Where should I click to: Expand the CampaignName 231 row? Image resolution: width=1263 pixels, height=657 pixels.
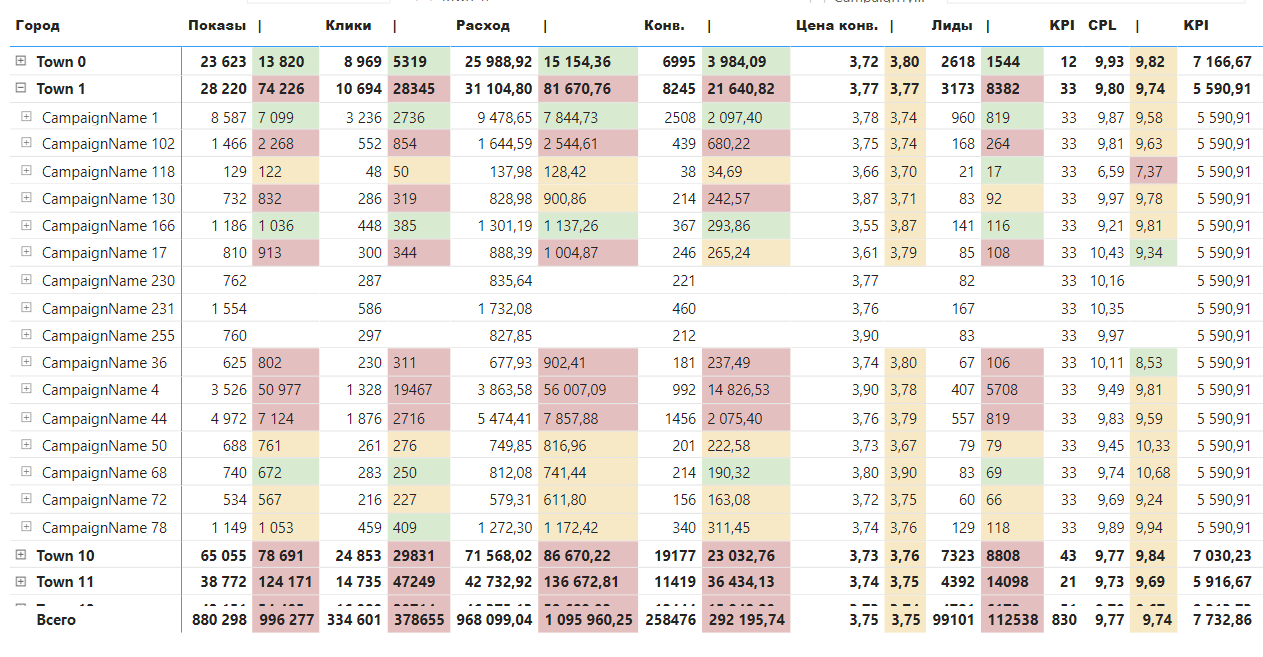27,308
